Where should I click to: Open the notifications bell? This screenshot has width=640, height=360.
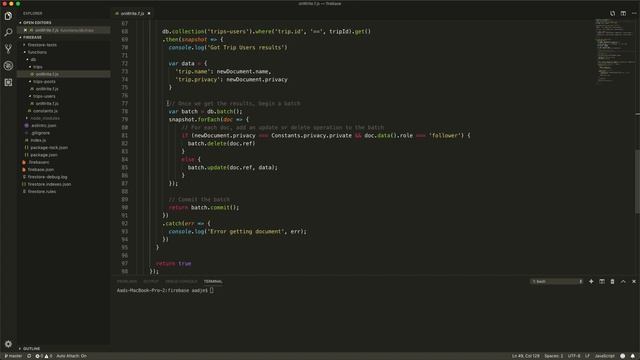coord(633,356)
